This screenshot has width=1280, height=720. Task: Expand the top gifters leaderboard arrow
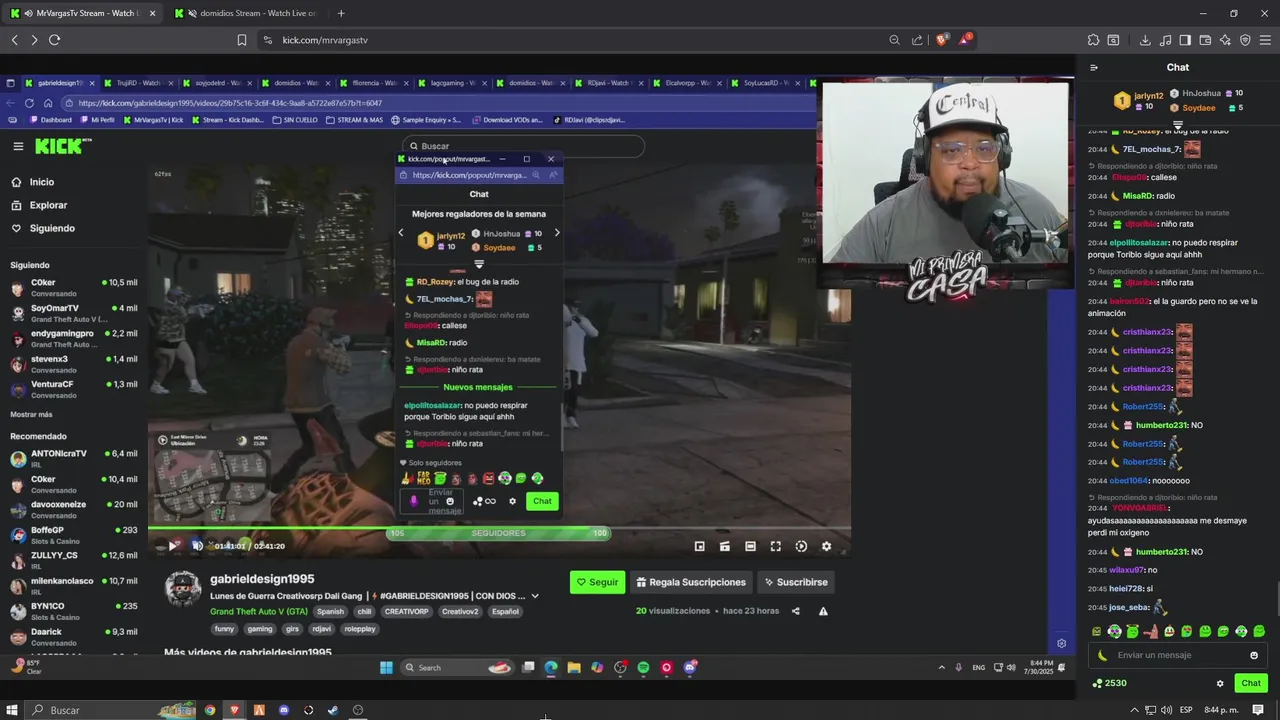pos(1178,124)
